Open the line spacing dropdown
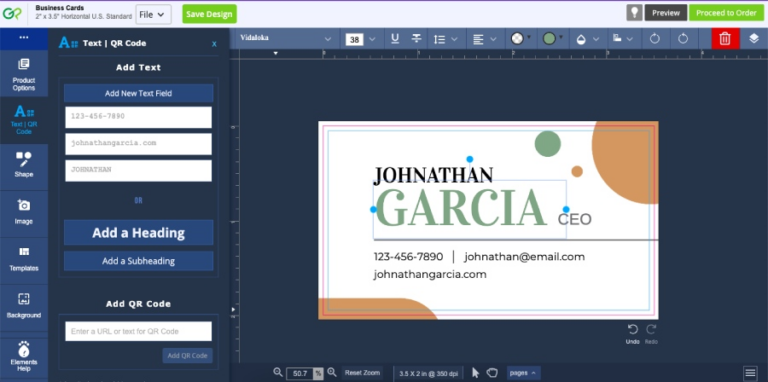 tap(445, 39)
